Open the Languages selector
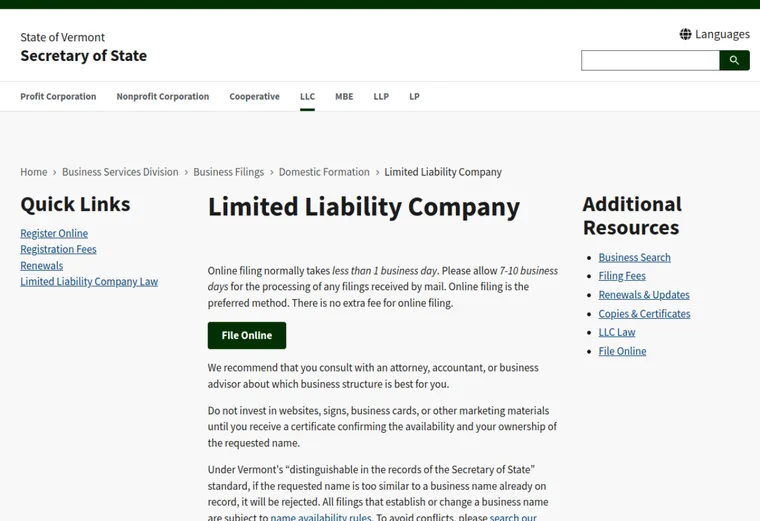Image resolution: width=760 pixels, height=521 pixels. pos(714,34)
